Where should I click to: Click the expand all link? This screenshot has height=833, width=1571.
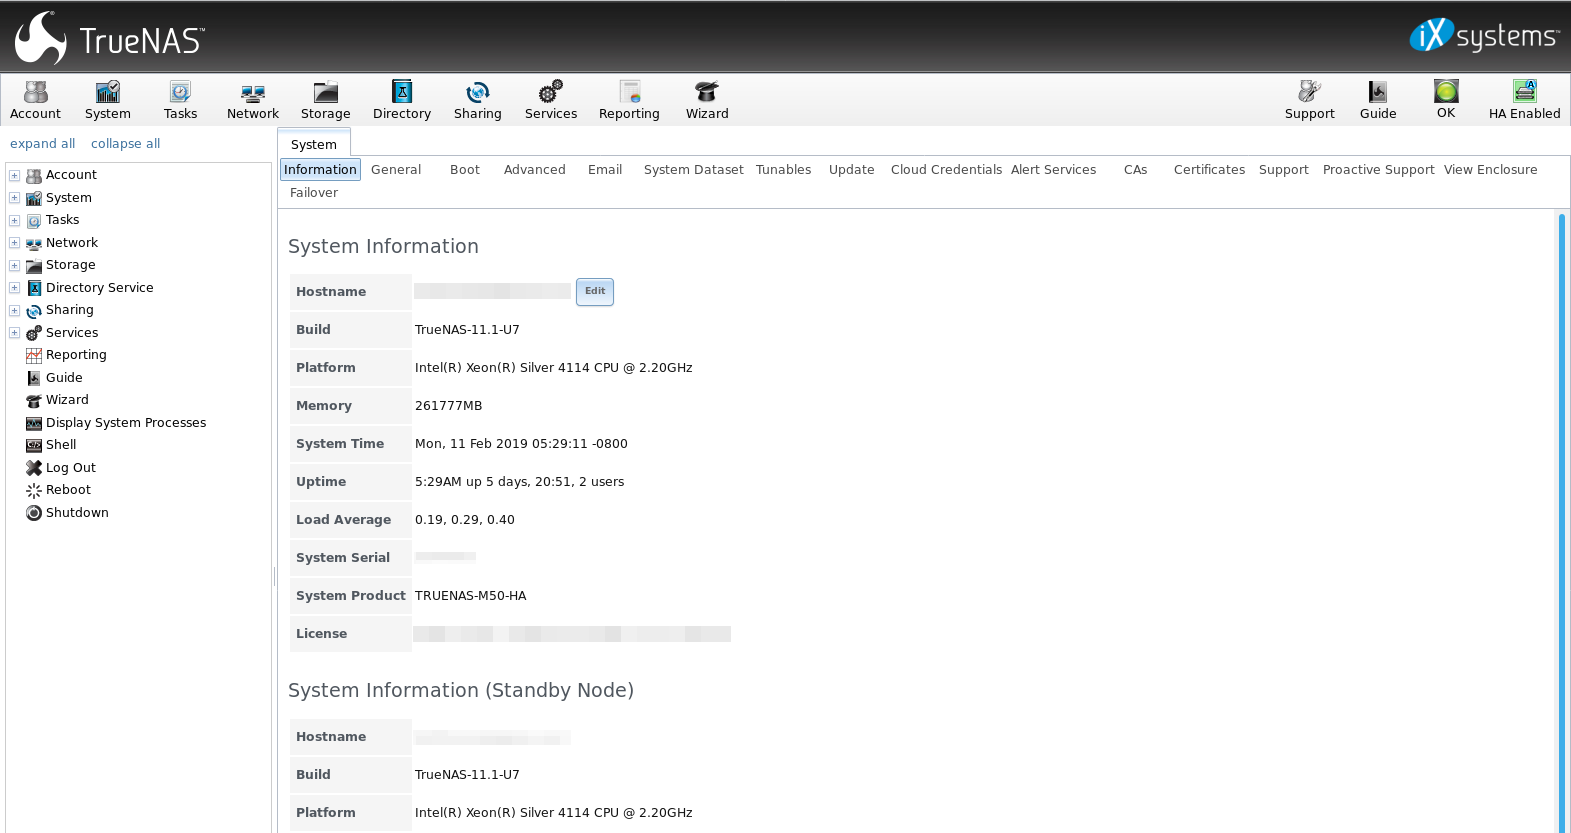(x=42, y=144)
